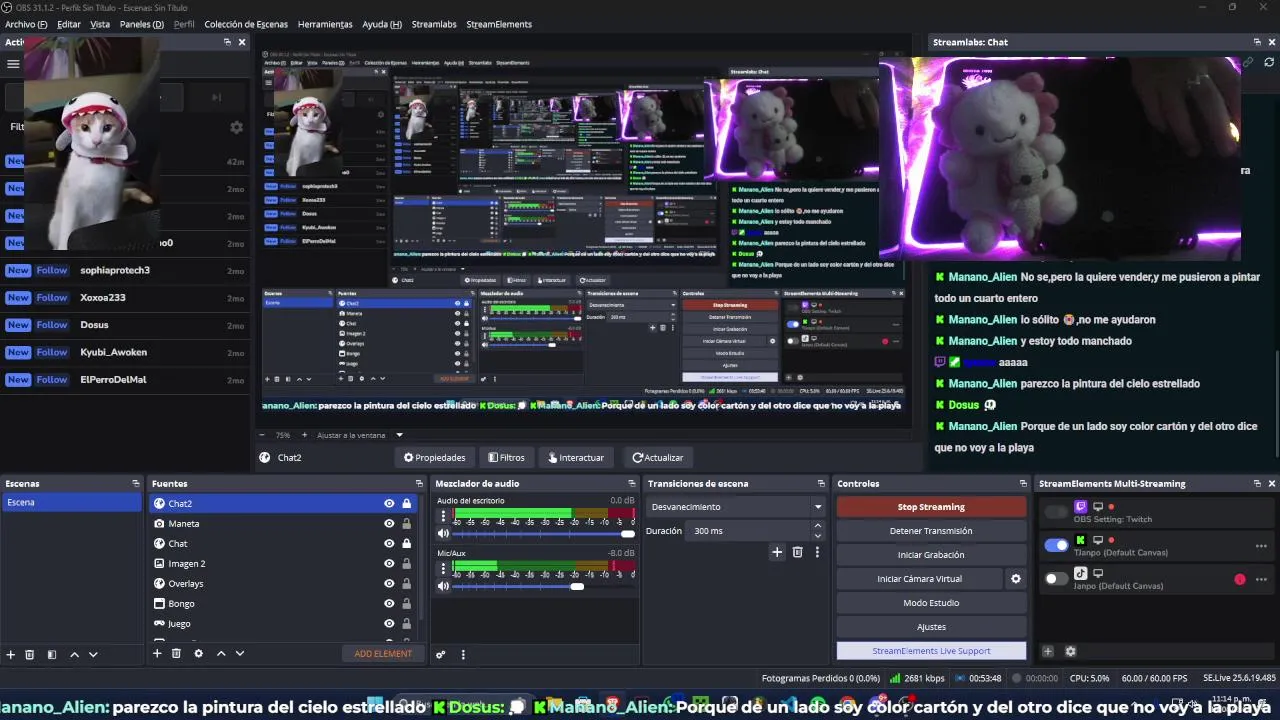Open Filtros for Chat2 source
1280x720 pixels.
(506, 457)
